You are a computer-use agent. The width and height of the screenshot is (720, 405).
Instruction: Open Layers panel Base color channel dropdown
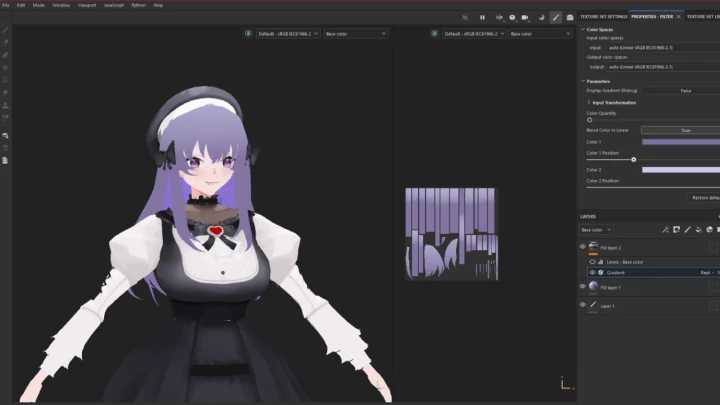(x=596, y=230)
